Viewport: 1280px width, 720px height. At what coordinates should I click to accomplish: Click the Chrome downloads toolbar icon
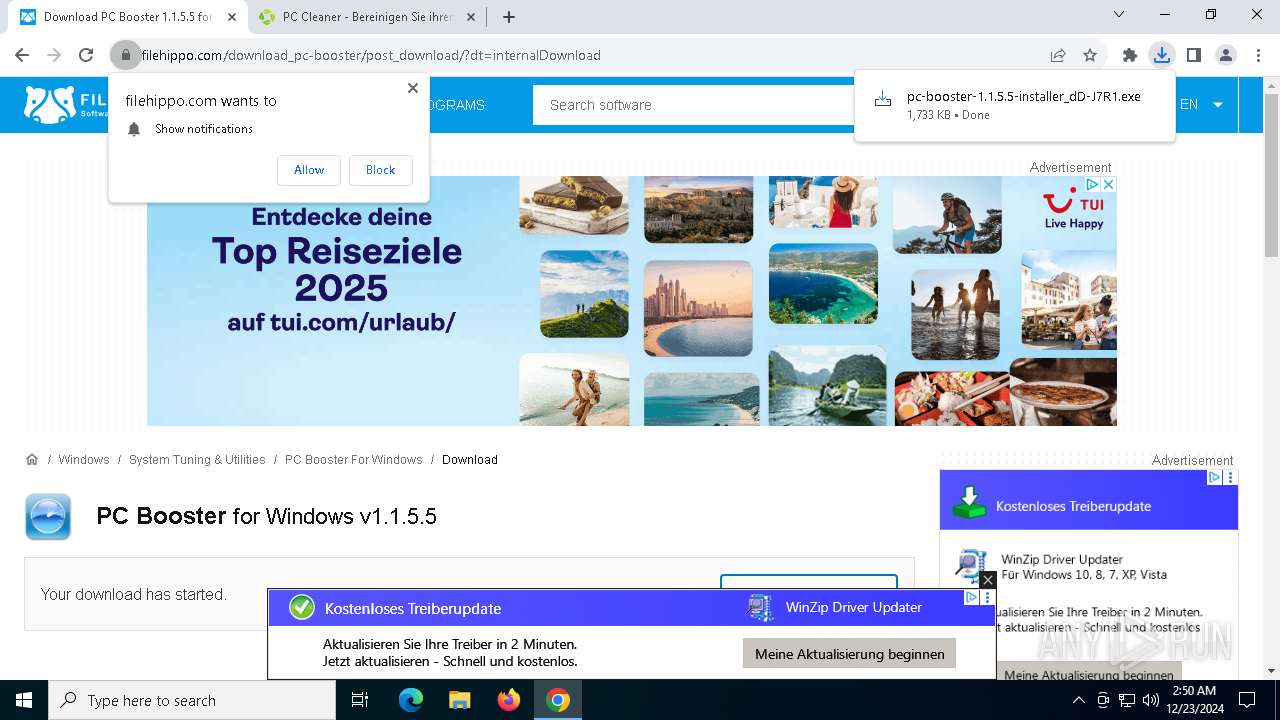coord(1161,55)
